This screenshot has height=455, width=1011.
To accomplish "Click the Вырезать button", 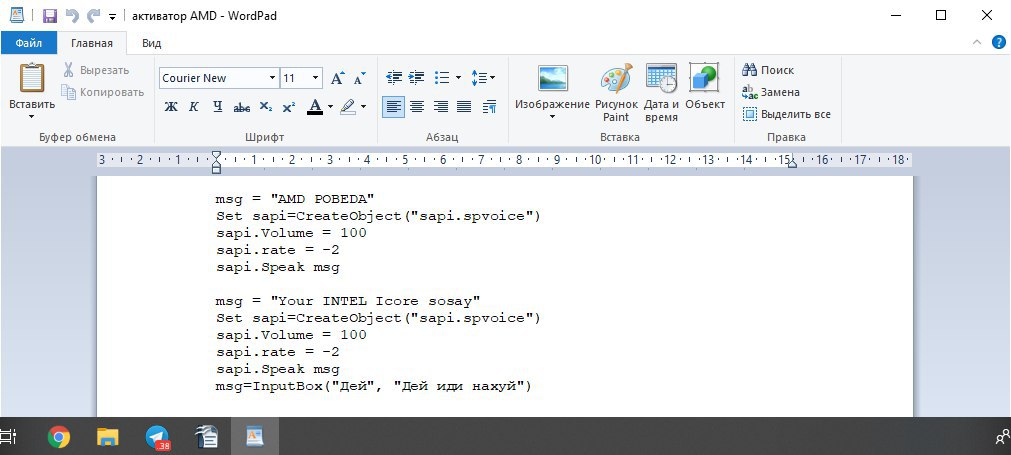I will click(x=96, y=70).
